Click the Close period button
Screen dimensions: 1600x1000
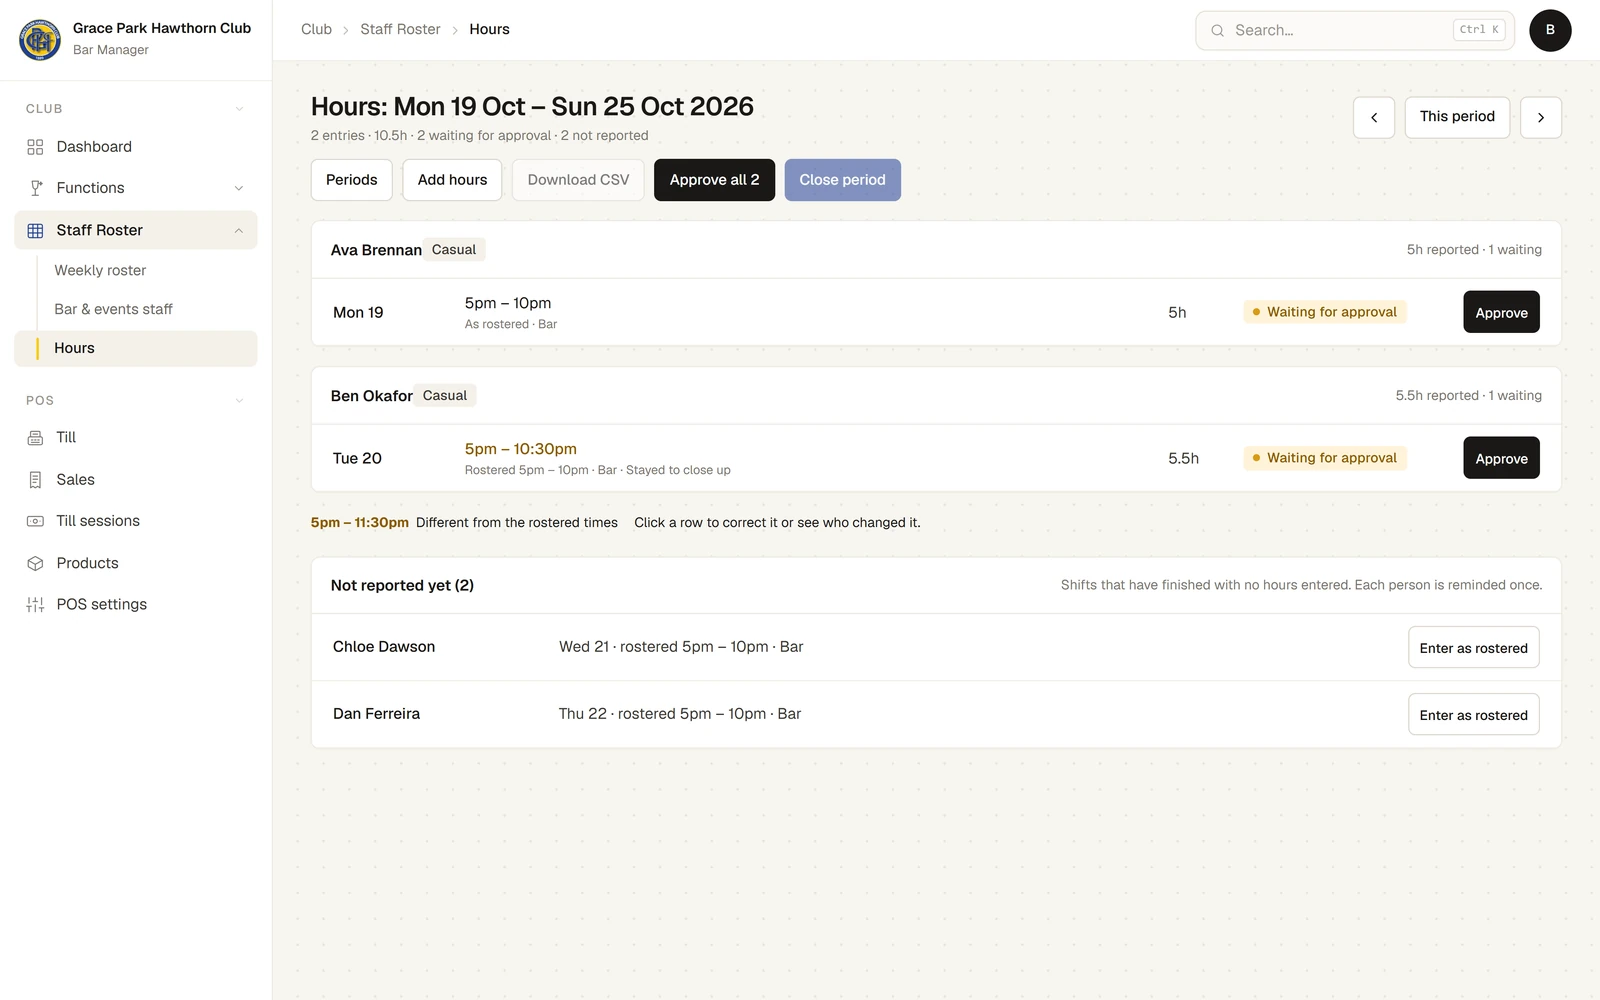click(x=842, y=180)
